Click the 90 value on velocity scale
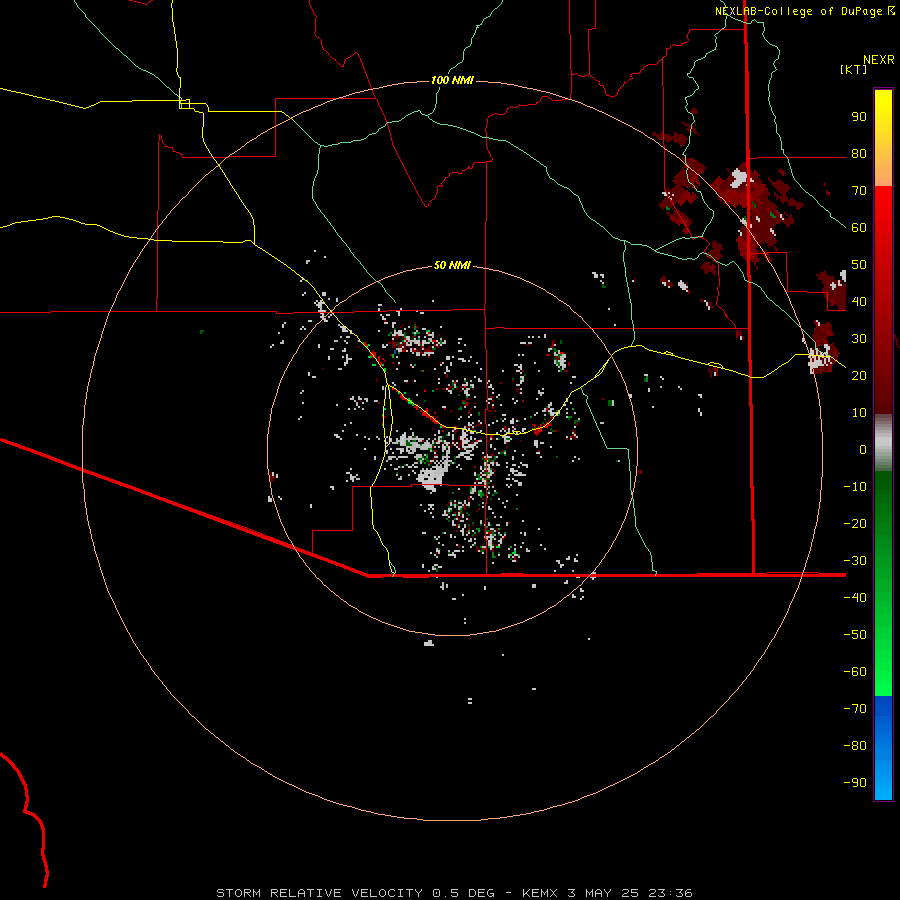The width and height of the screenshot is (900, 900). pyautogui.click(x=859, y=117)
